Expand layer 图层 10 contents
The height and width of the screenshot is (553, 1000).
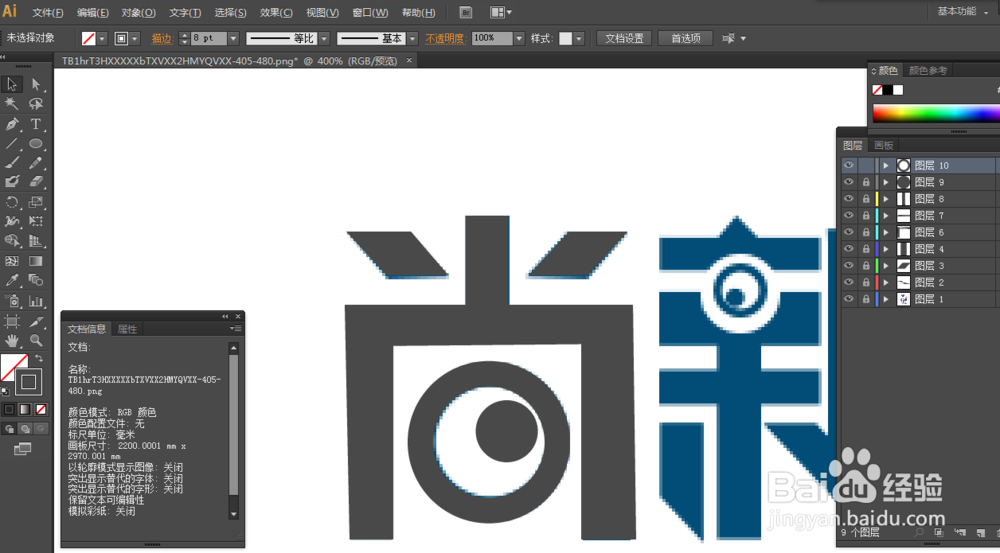tap(886, 165)
